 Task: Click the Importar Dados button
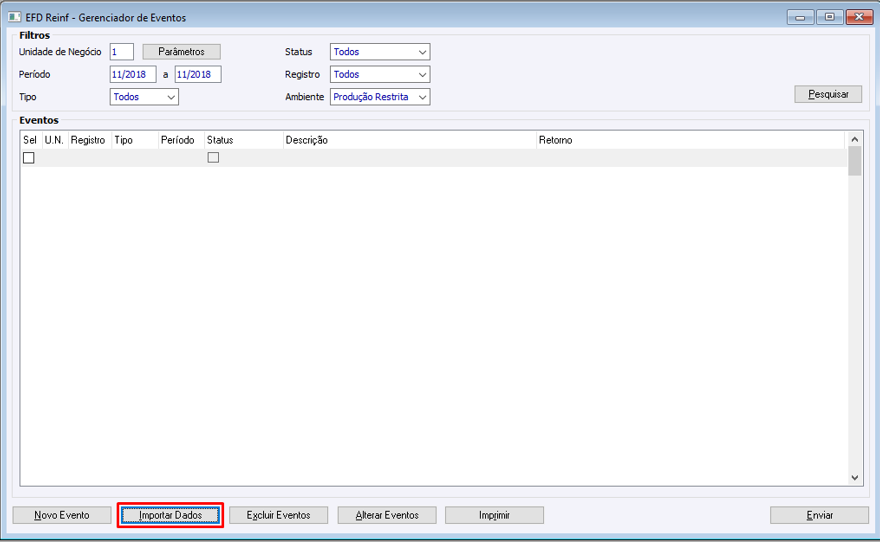click(x=171, y=515)
